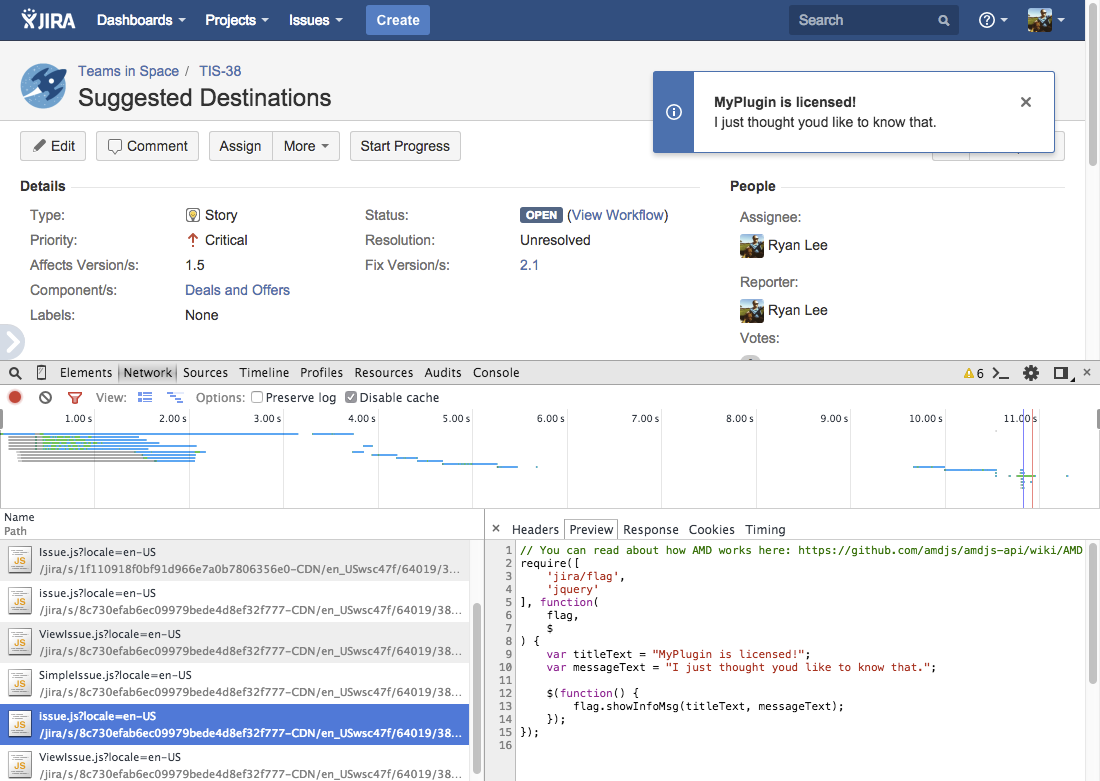
Task: Open the View Workflow link
Action: tap(617, 215)
